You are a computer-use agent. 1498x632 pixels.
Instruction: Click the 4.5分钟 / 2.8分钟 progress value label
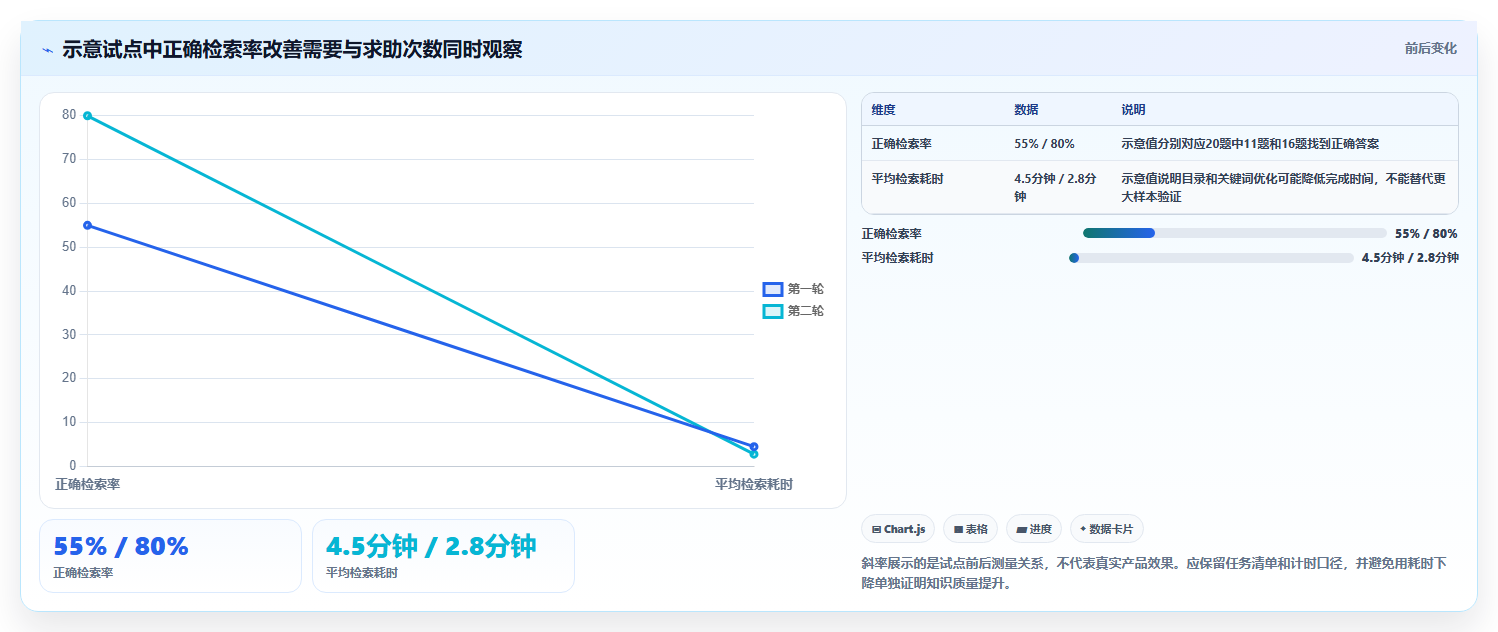(x=1410, y=258)
